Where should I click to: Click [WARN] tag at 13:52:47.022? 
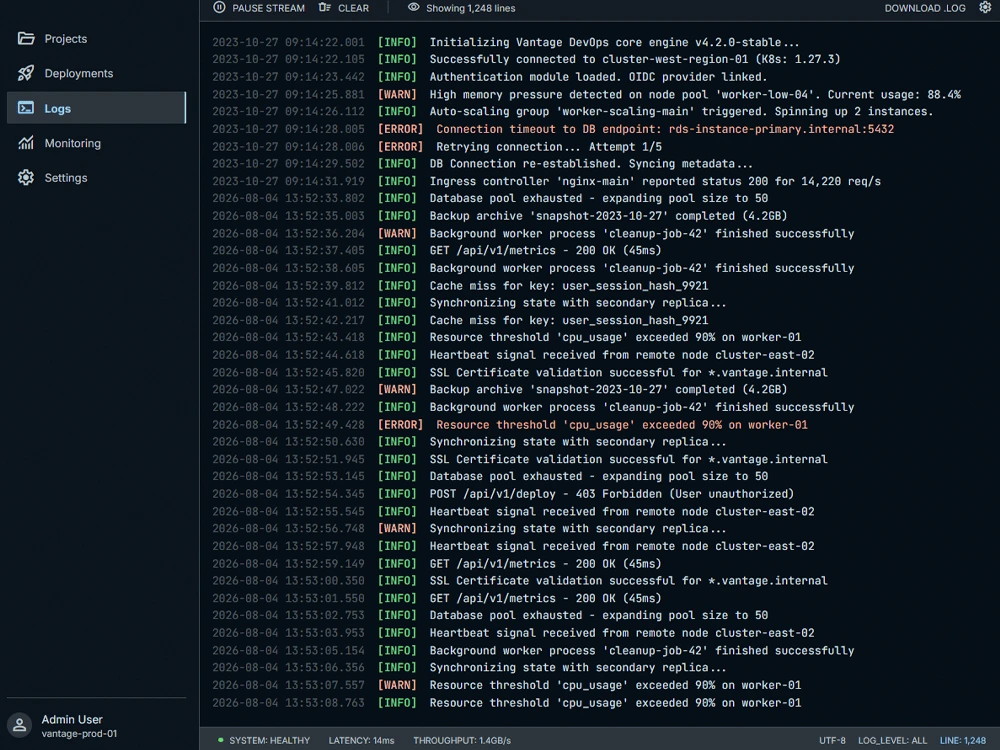point(397,390)
